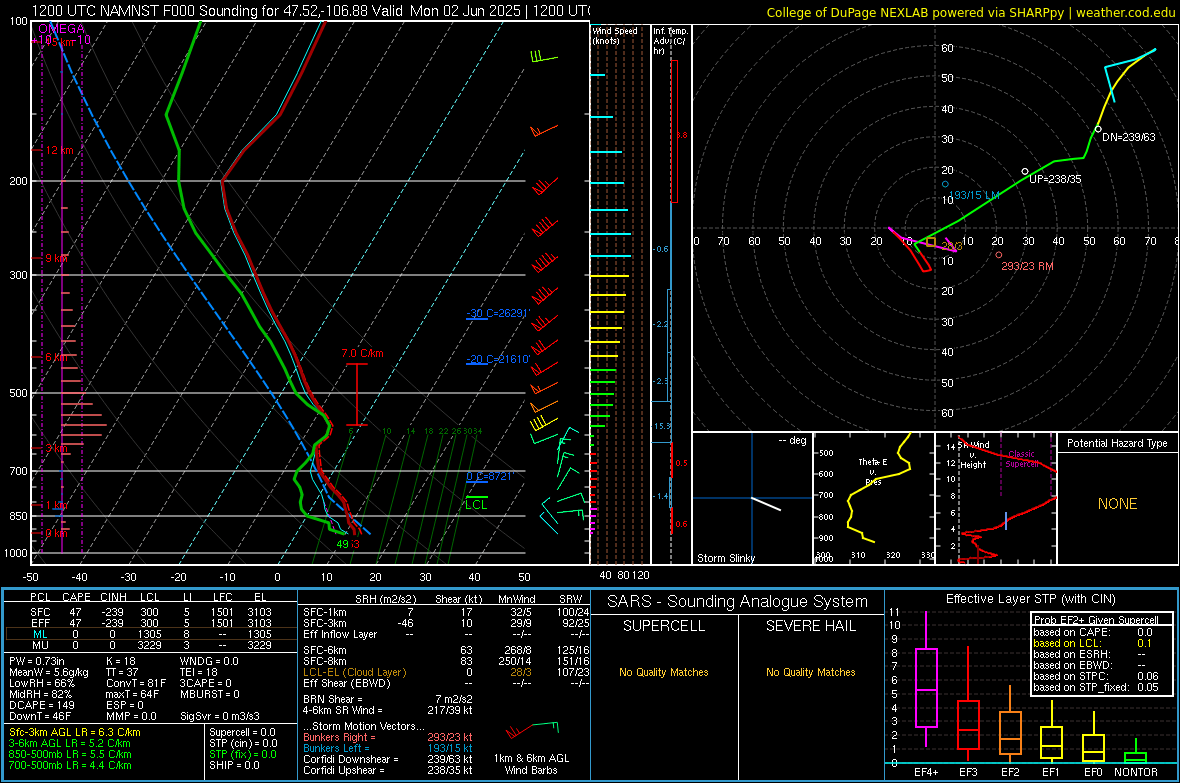The image size is (1180, 783).
Task: Click the Supercell = 0.0 composite value
Action: click(x=242, y=732)
